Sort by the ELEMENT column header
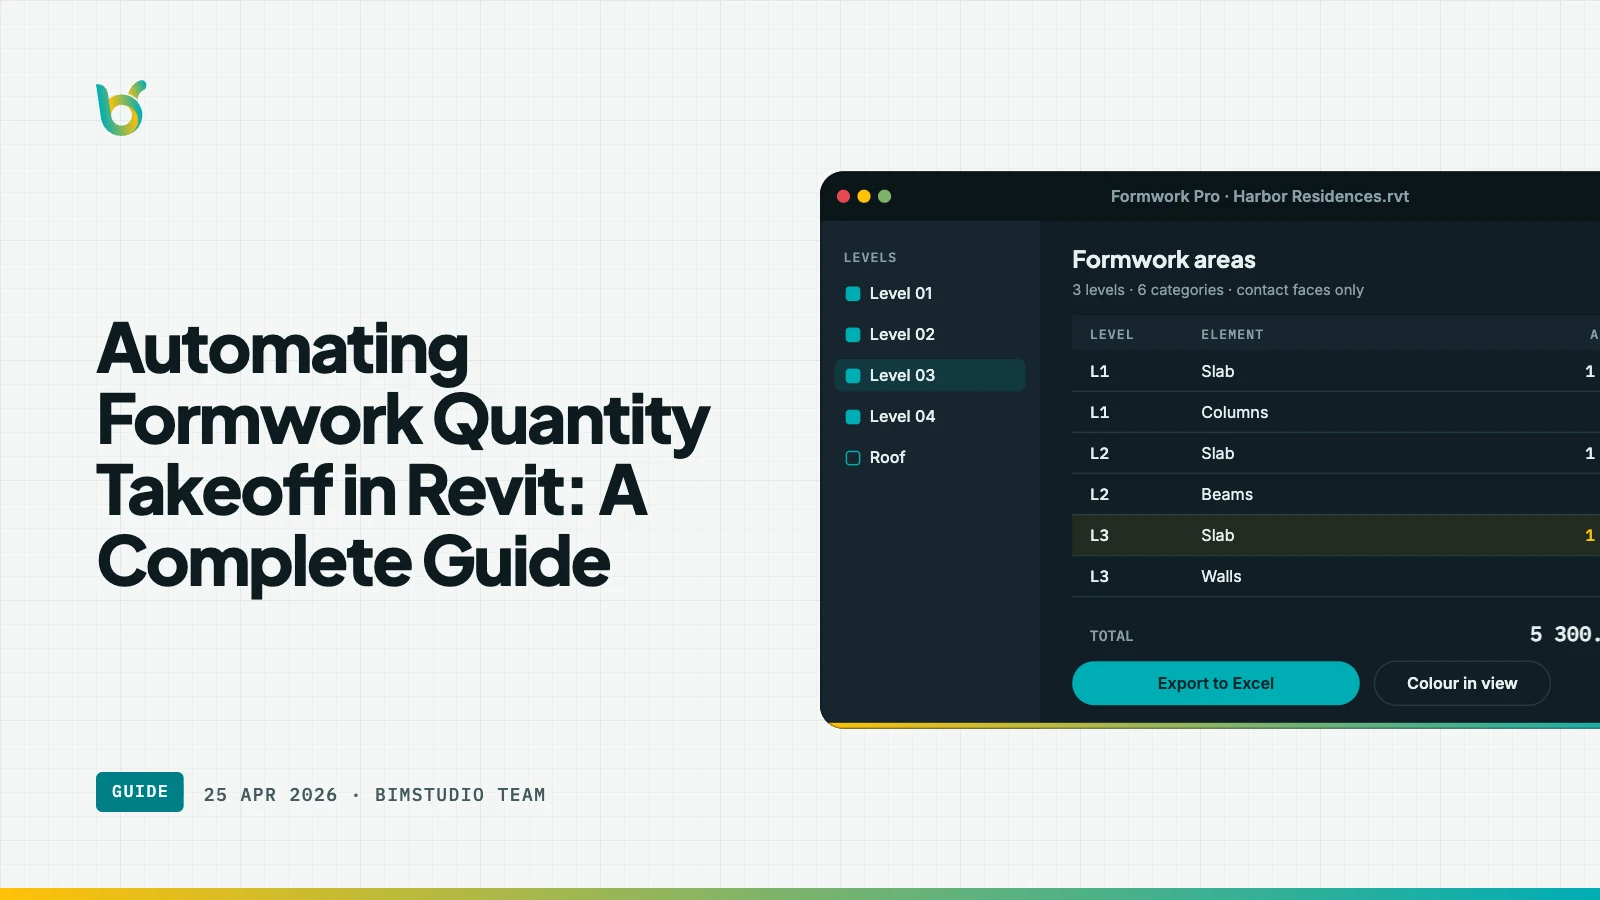Screen dimensions: 1600x900 1232,335
